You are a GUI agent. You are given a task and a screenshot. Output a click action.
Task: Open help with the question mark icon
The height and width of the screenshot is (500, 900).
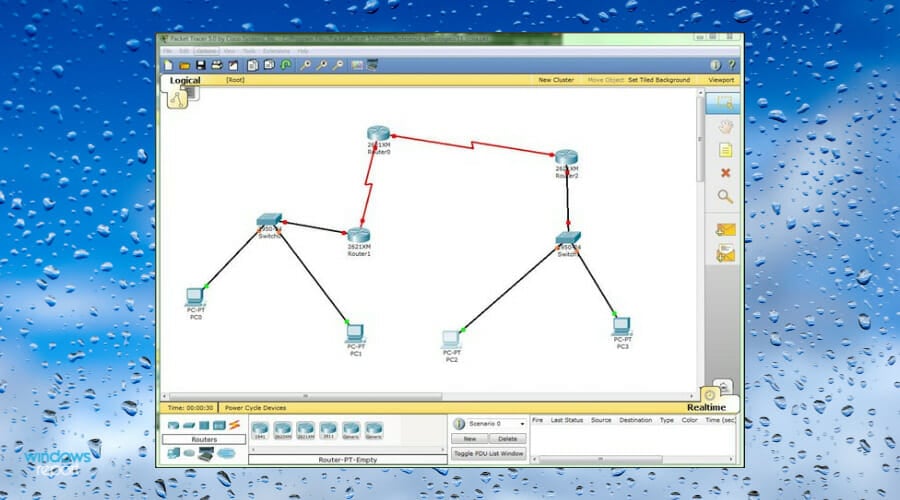732,65
